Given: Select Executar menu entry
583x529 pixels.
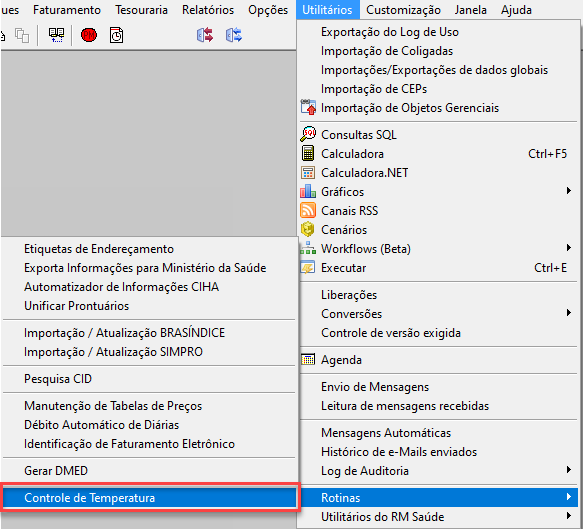Looking at the screenshot, I should 438,268.
